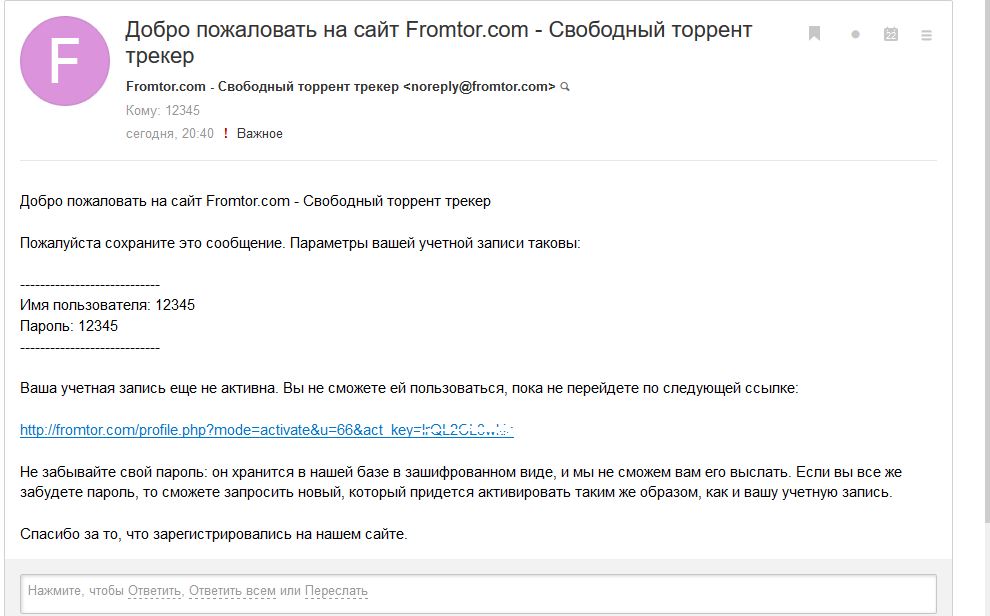Toggle the red importance exclamation mark
Screen dimensions: 990x616
pyautogui.click(x=226, y=134)
